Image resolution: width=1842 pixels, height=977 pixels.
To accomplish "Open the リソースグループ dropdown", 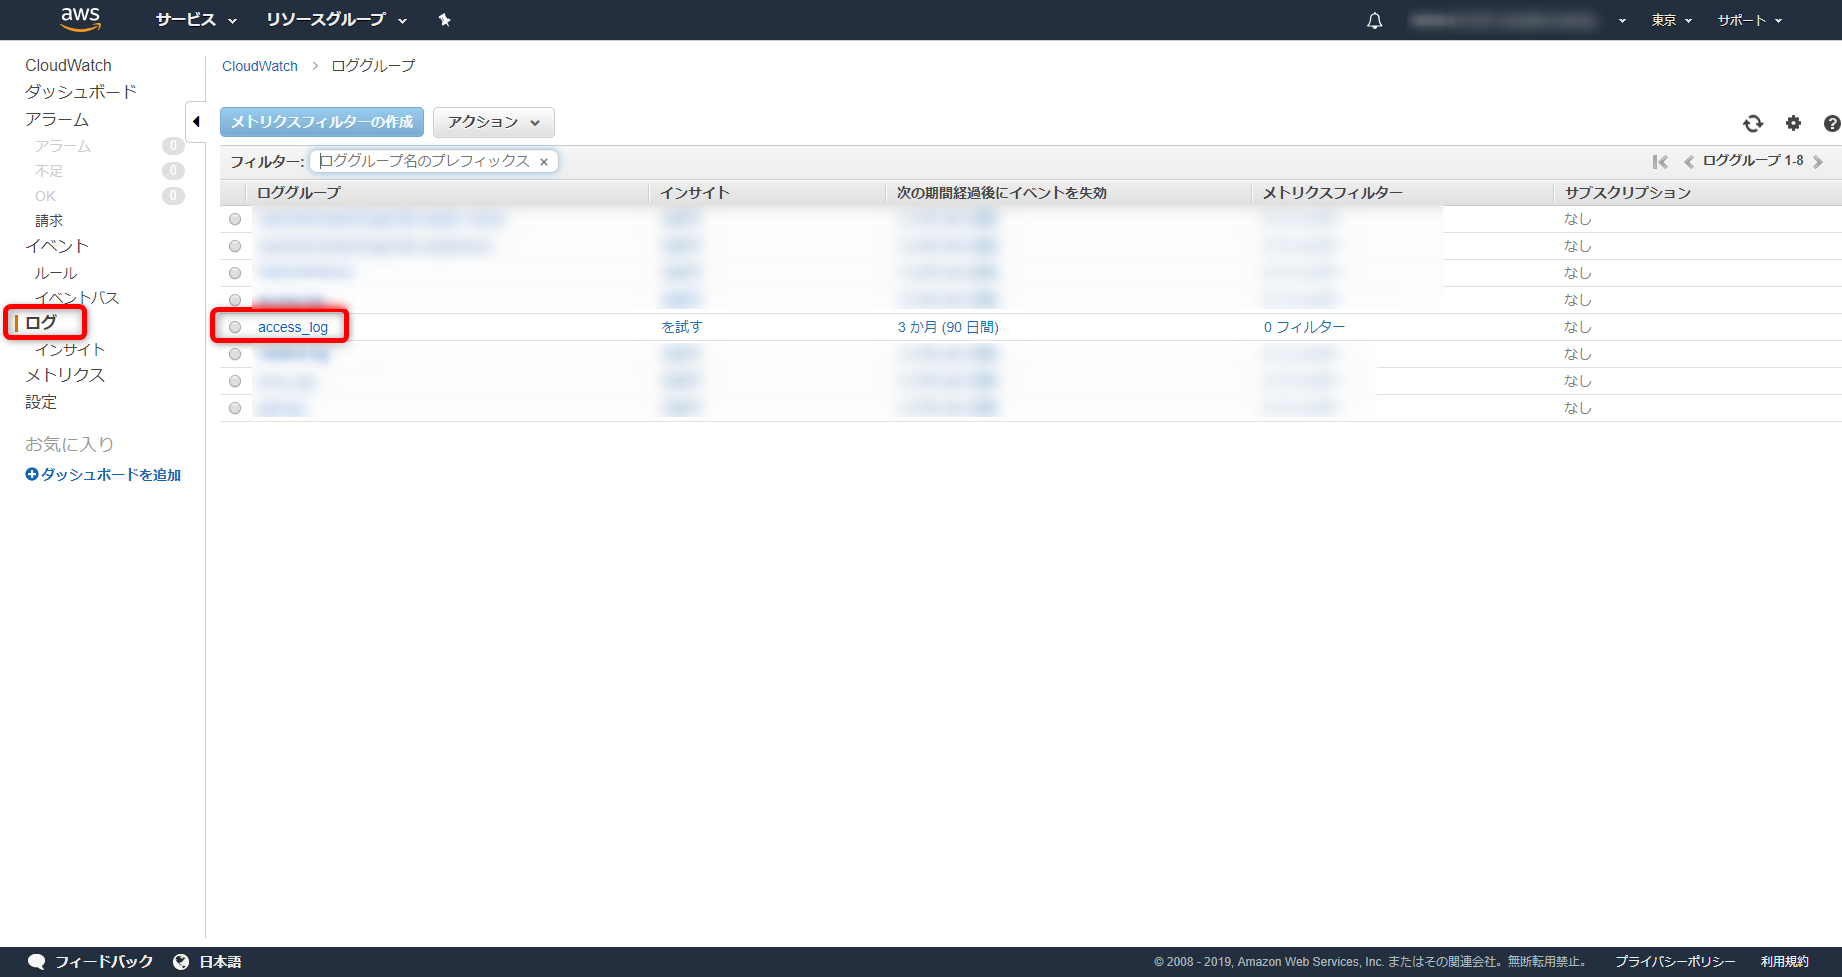I will [x=337, y=20].
